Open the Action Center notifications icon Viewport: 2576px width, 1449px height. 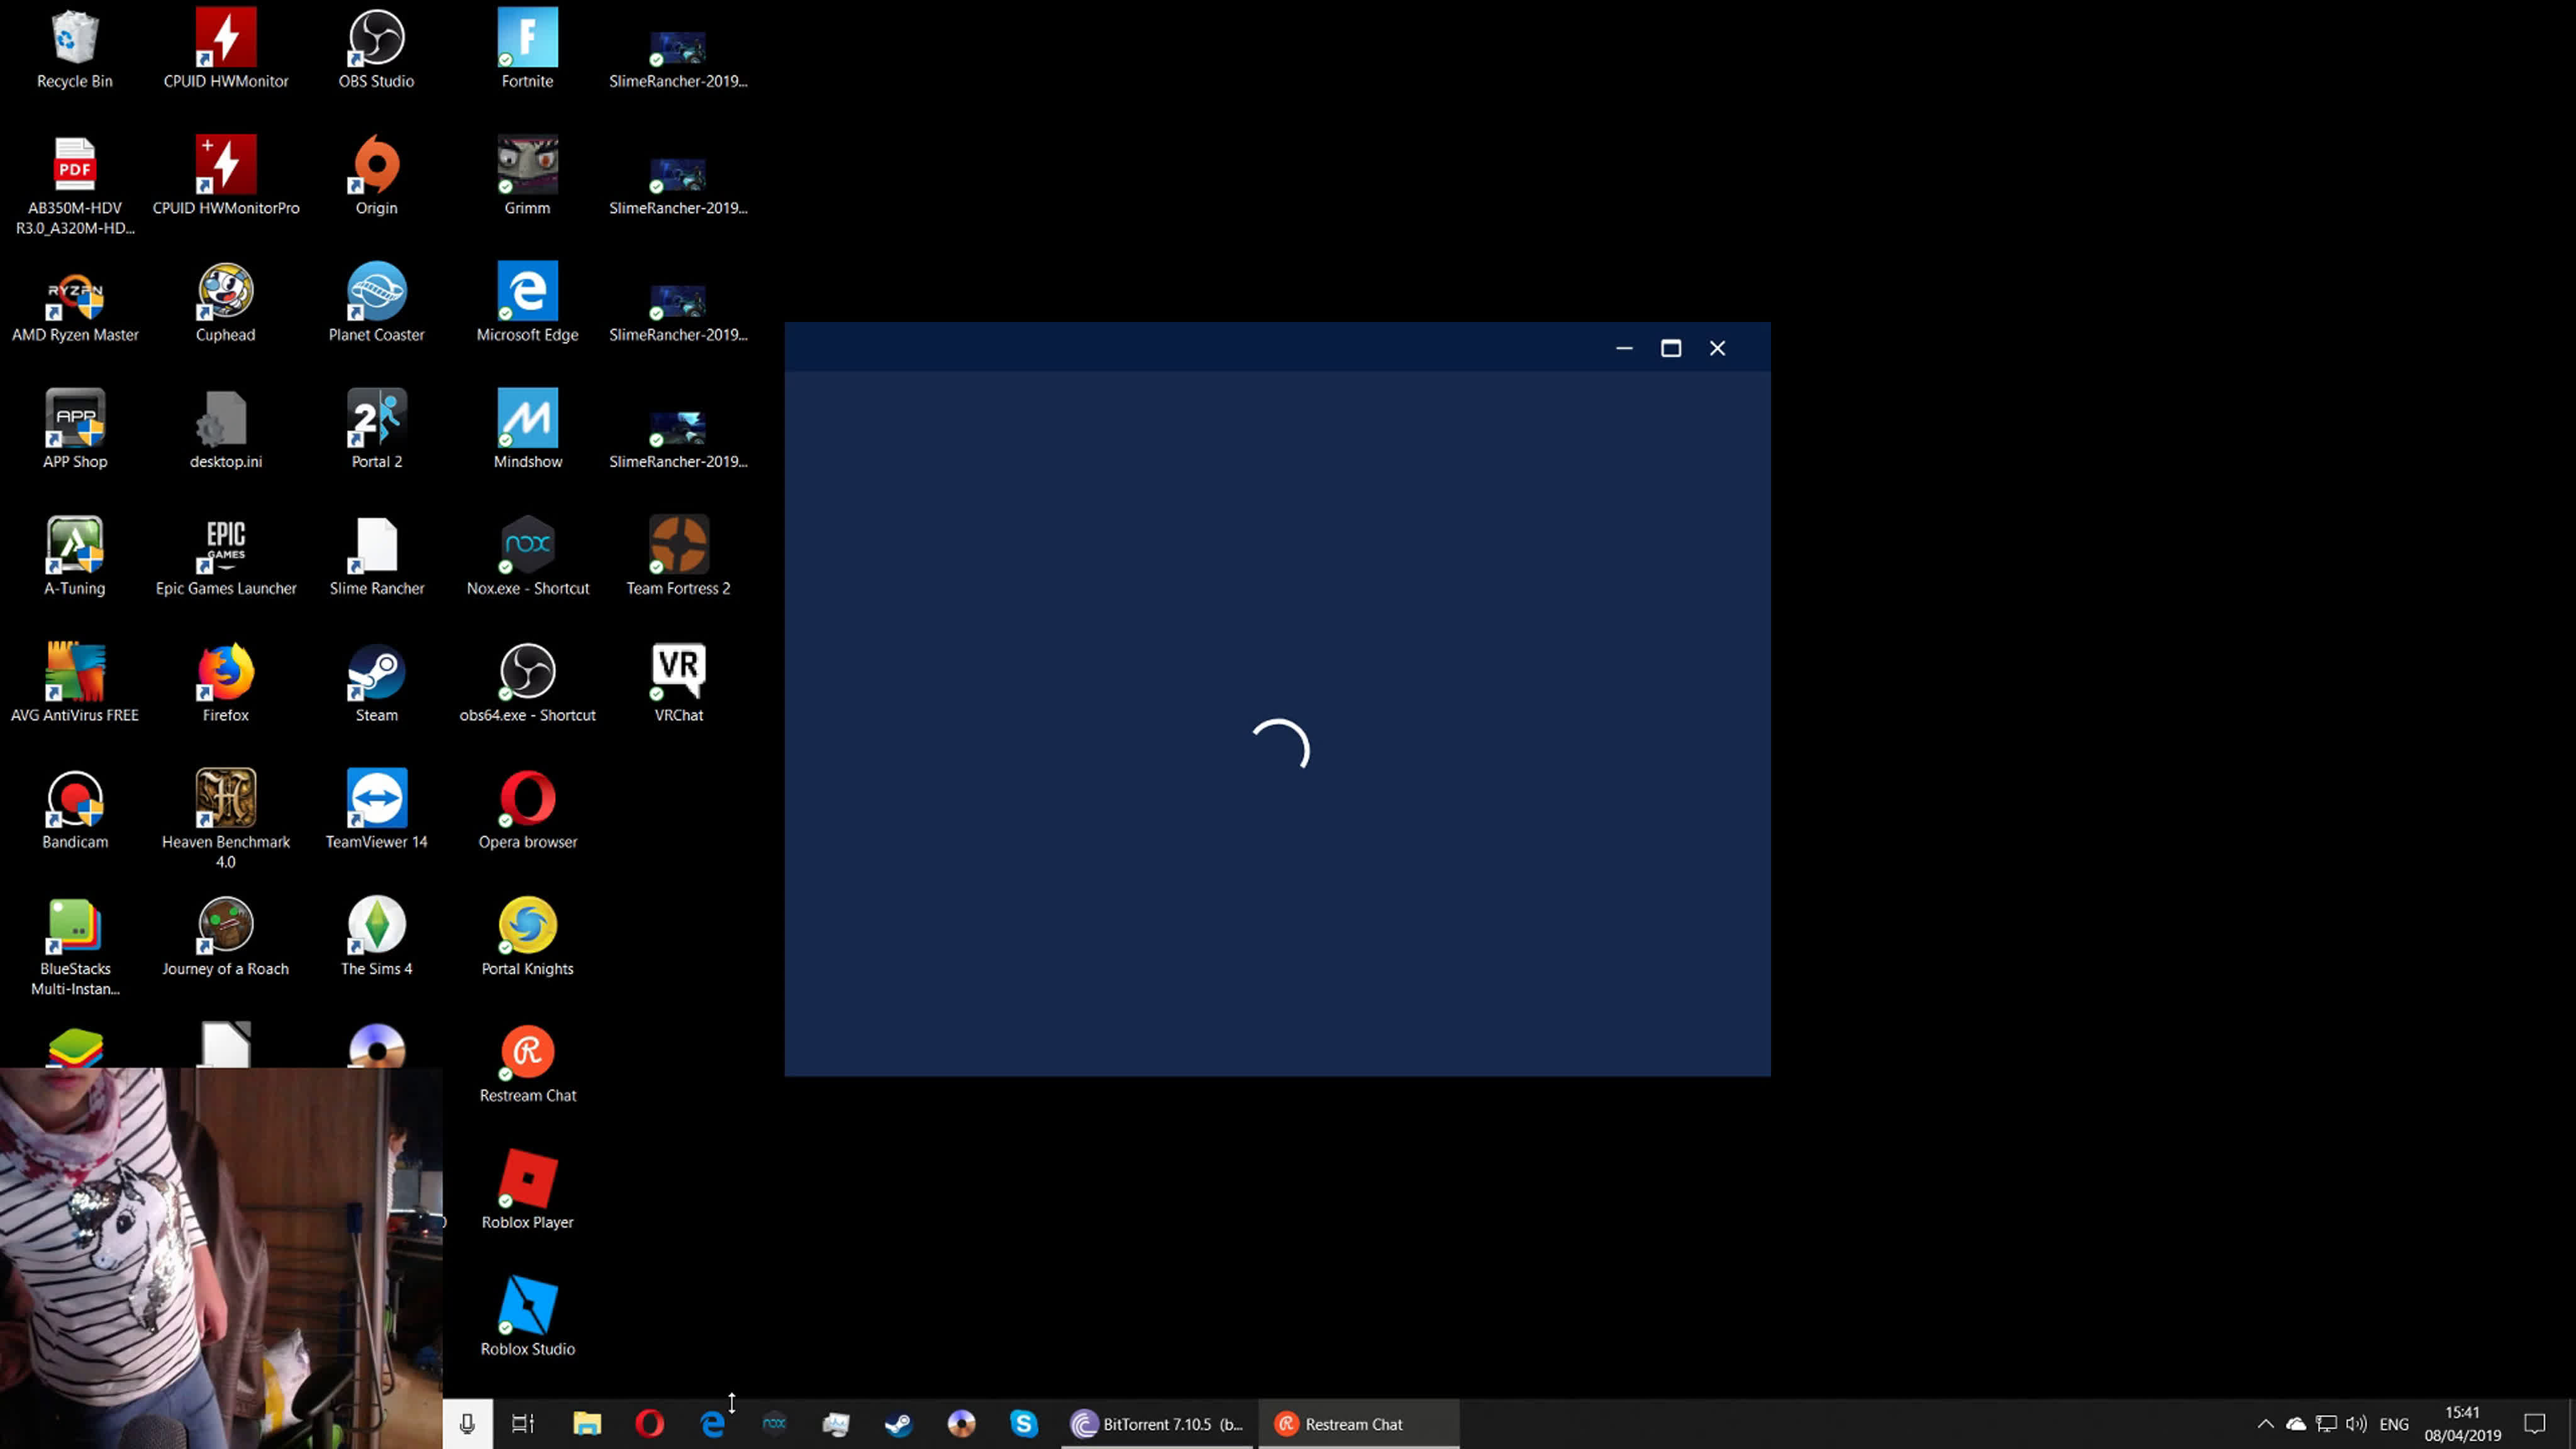(2534, 1424)
